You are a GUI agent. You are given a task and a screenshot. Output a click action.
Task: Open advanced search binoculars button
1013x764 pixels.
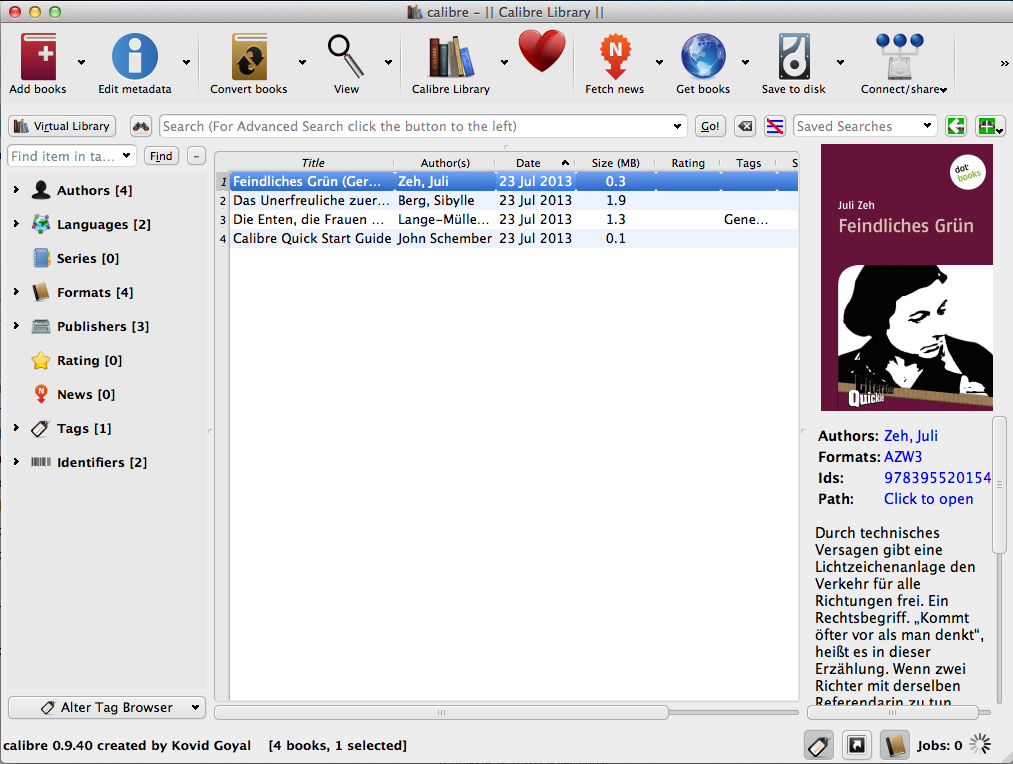pyautogui.click(x=141, y=127)
